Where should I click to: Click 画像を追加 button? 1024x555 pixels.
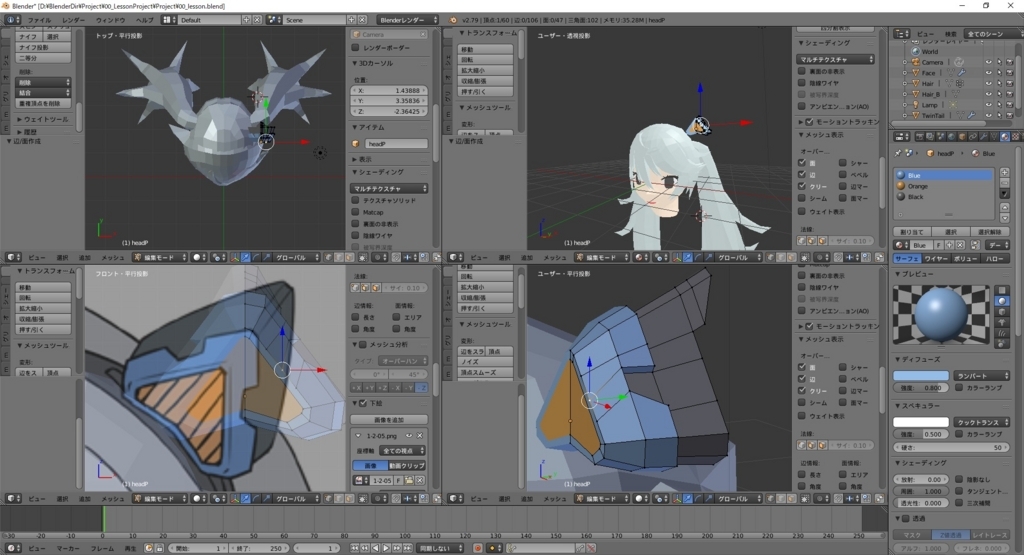coord(389,419)
